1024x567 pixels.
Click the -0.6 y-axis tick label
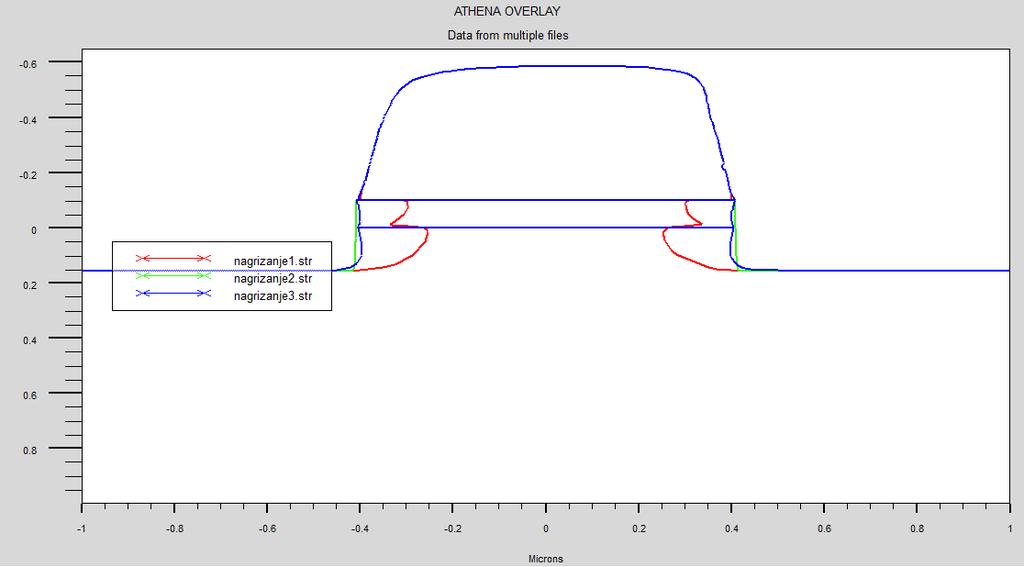pos(28,64)
